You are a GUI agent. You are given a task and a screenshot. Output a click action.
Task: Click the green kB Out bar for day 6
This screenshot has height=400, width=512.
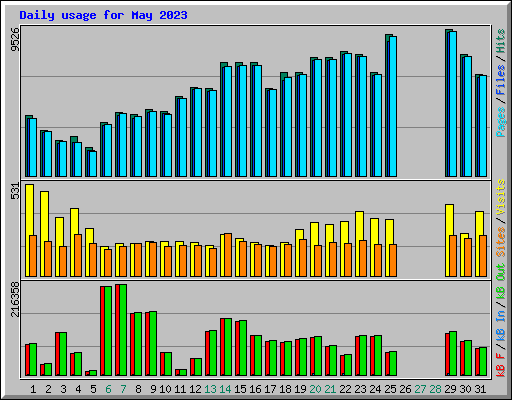click(108, 331)
